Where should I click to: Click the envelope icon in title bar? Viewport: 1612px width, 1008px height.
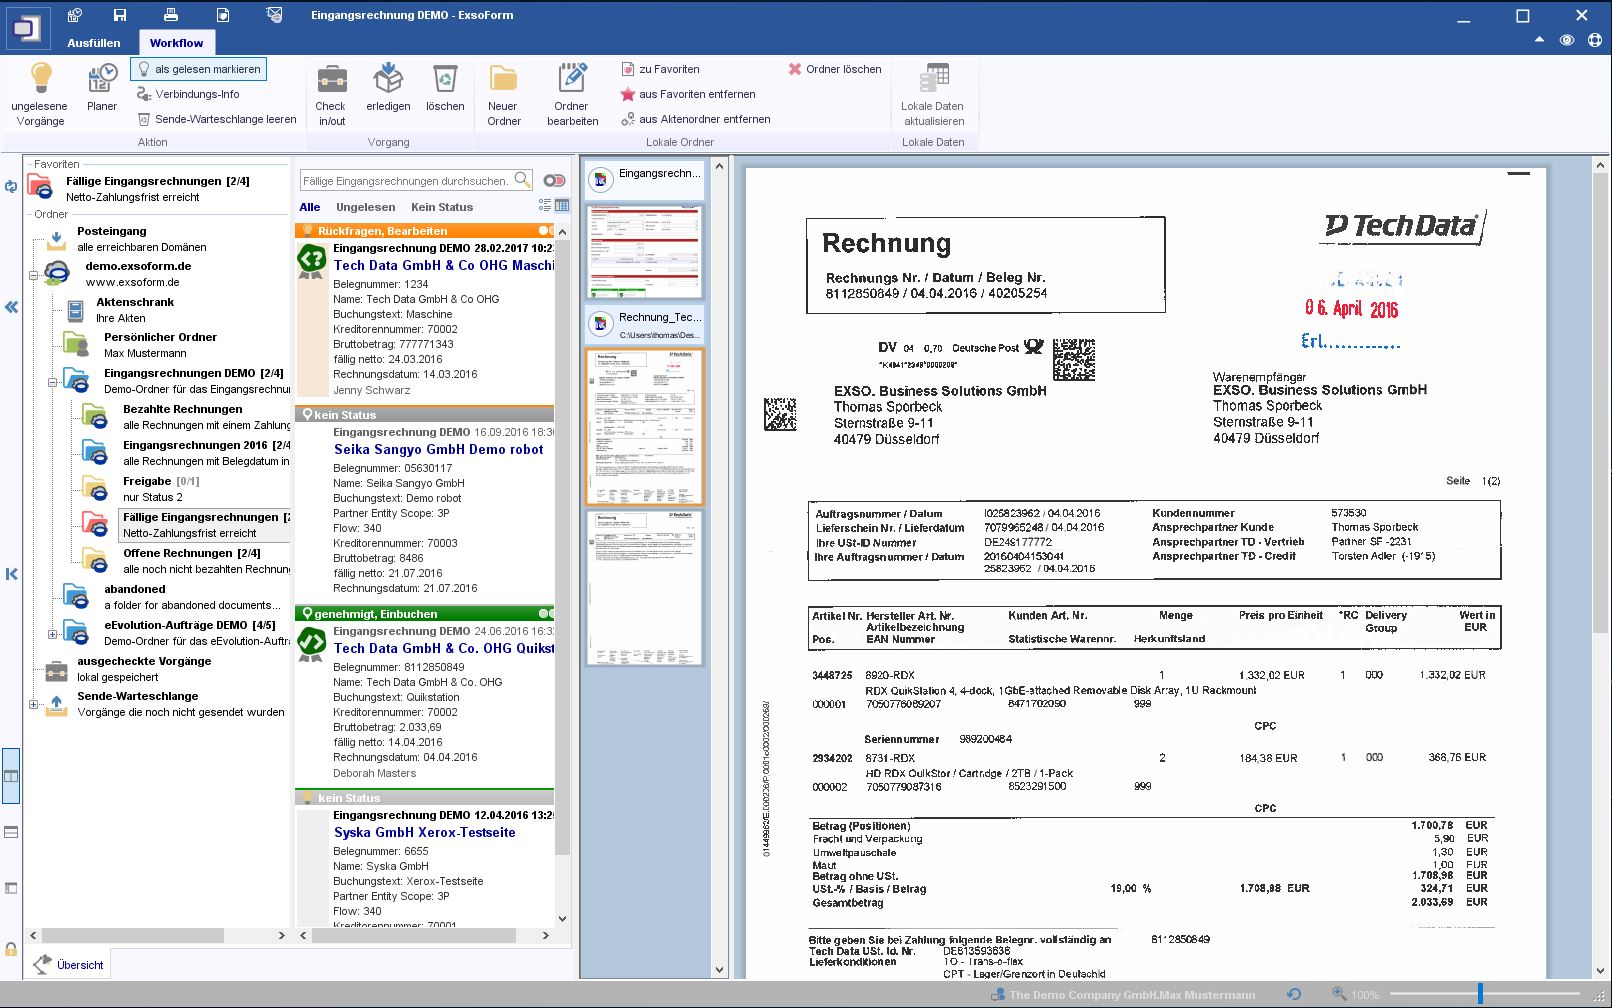click(x=275, y=15)
